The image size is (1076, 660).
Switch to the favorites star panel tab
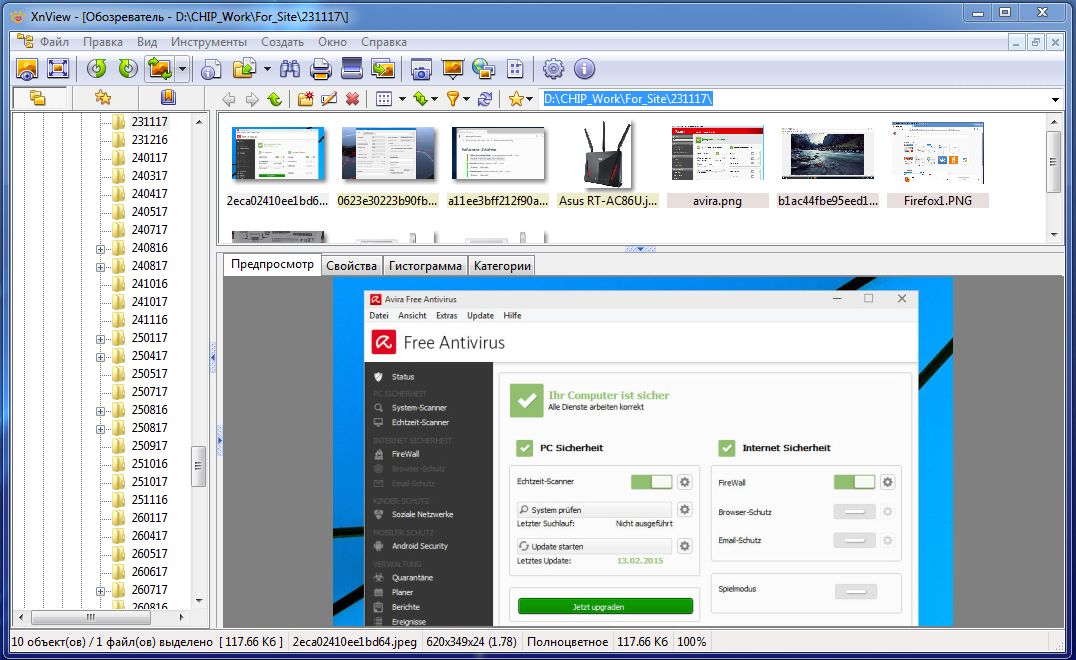pyautogui.click(x=102, y=98)
